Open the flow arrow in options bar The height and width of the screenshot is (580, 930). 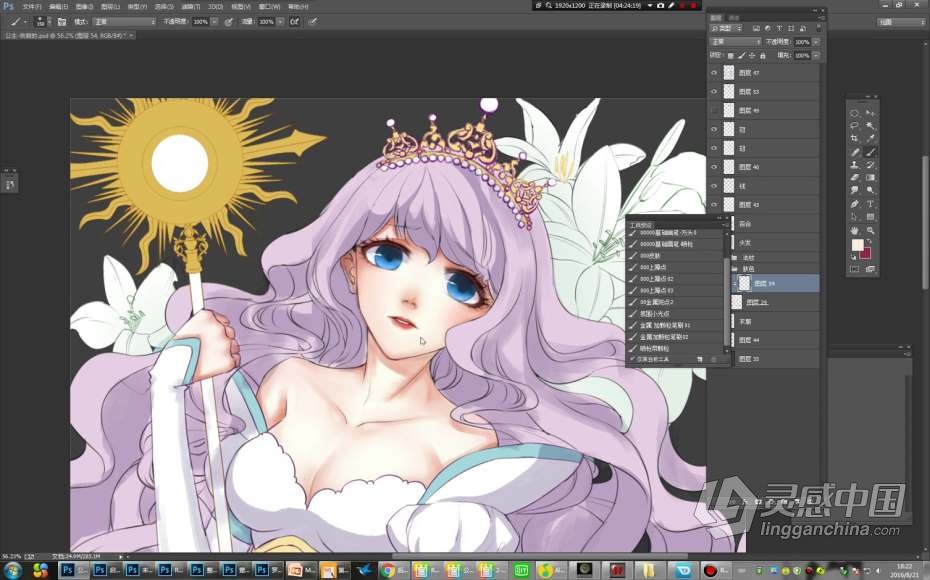[x=280, y=22]
